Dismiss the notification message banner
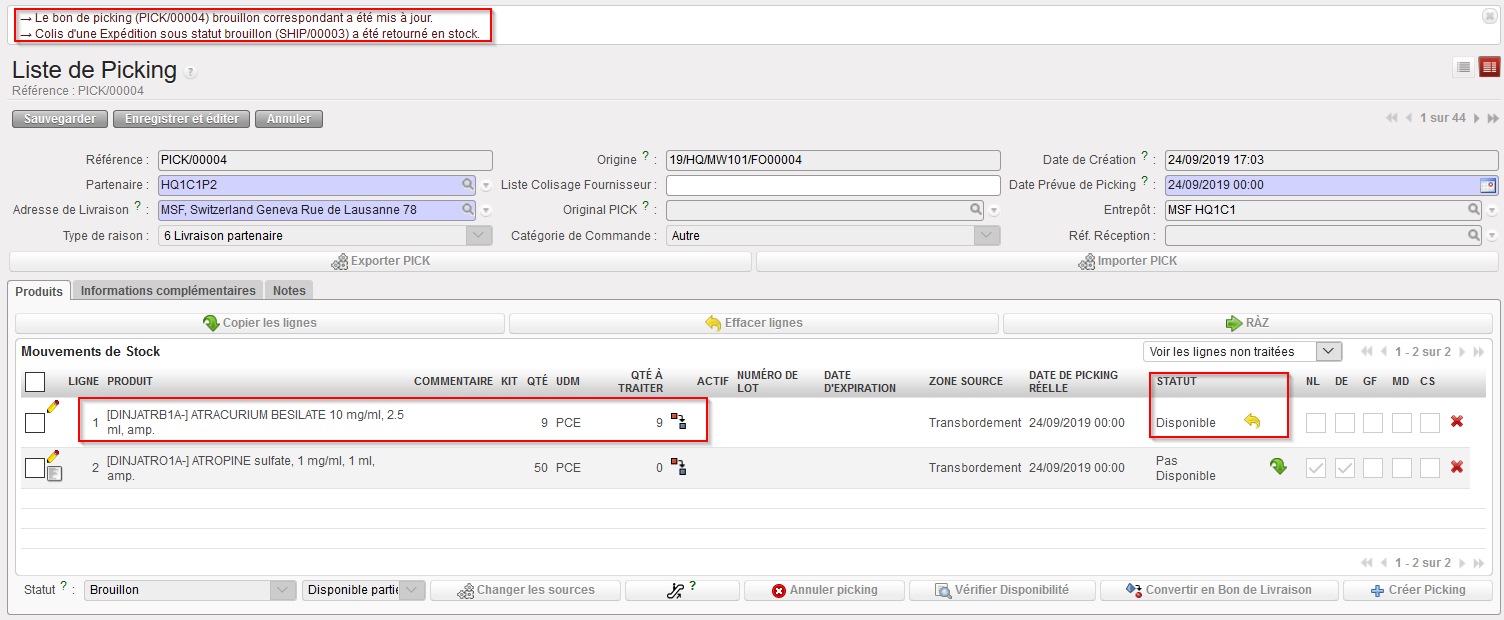The width and height of the screenshot is (1504, 620). pos(1489,16)
